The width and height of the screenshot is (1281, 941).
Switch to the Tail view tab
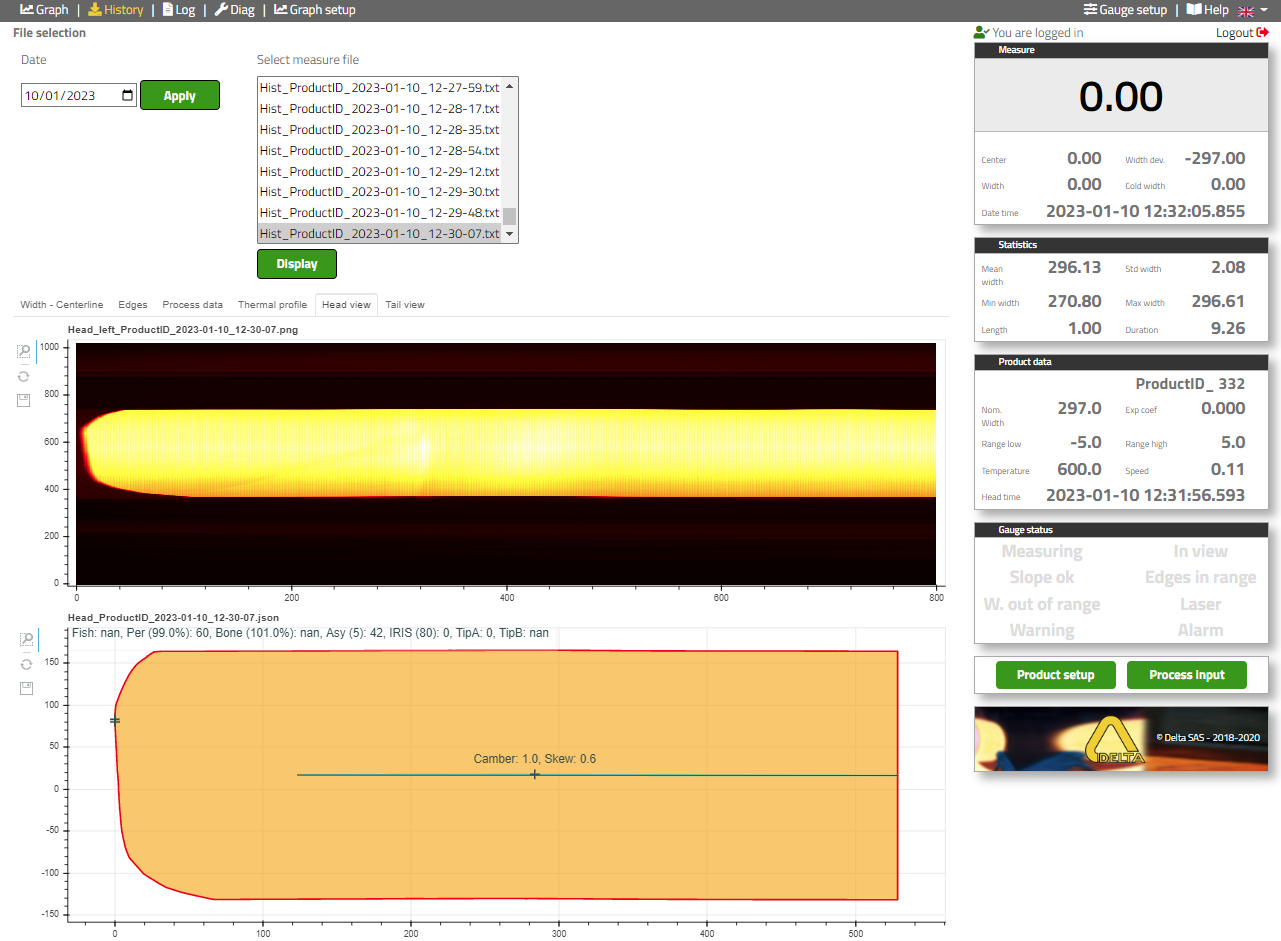(405, 305)
